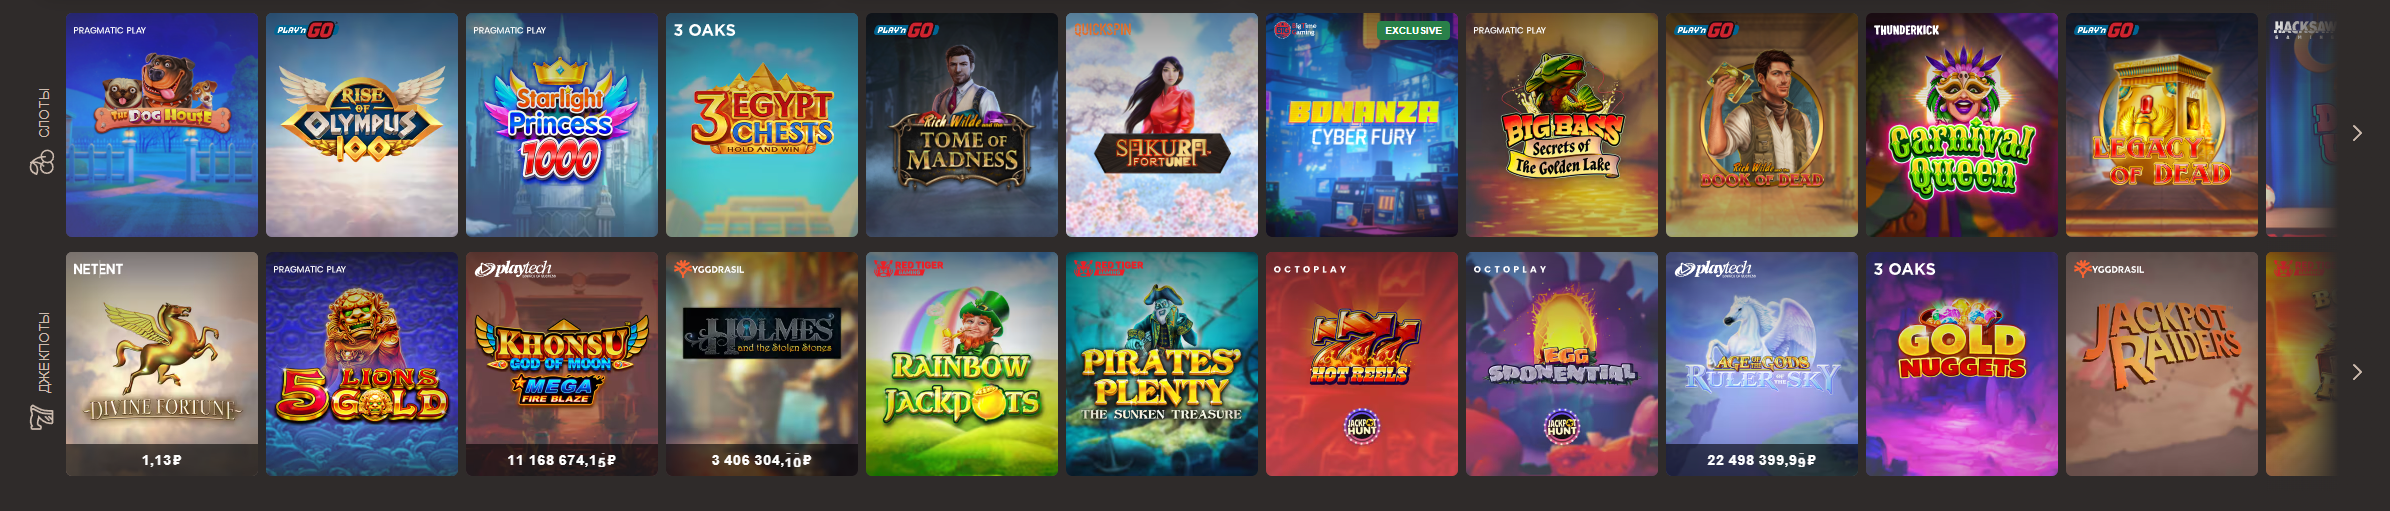Click the NetEnt logo on Divine Fortune

point(98,269)
